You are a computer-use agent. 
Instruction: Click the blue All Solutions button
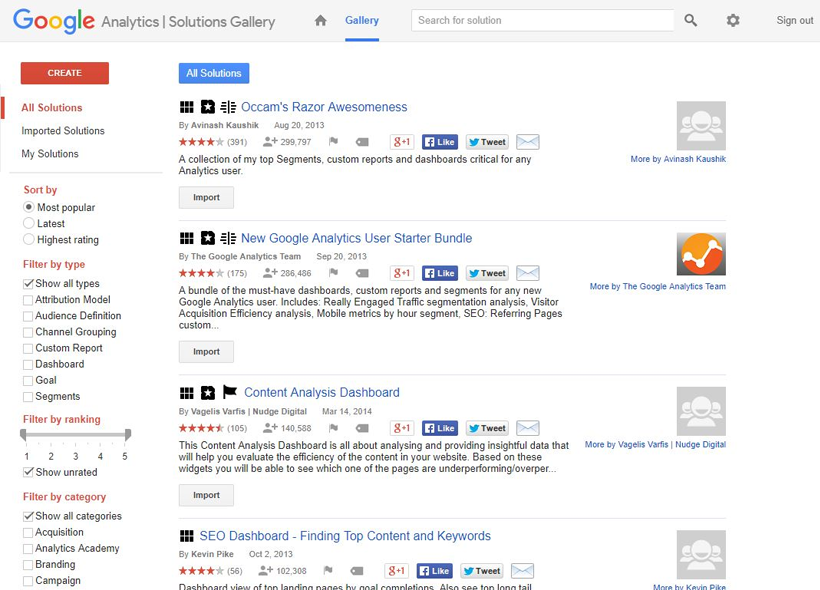pos(214,73)
